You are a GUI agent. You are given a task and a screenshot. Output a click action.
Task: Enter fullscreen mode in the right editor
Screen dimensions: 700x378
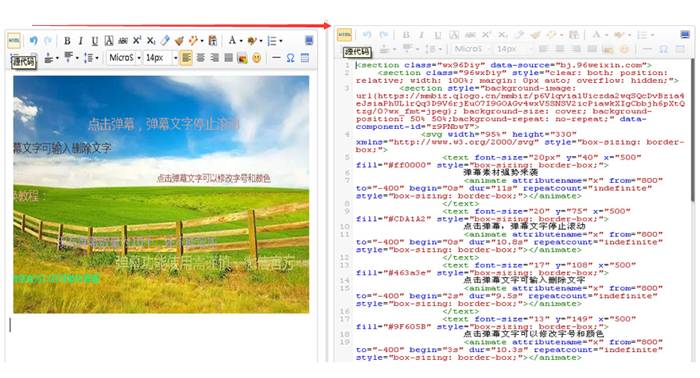[x=685, y=35]
